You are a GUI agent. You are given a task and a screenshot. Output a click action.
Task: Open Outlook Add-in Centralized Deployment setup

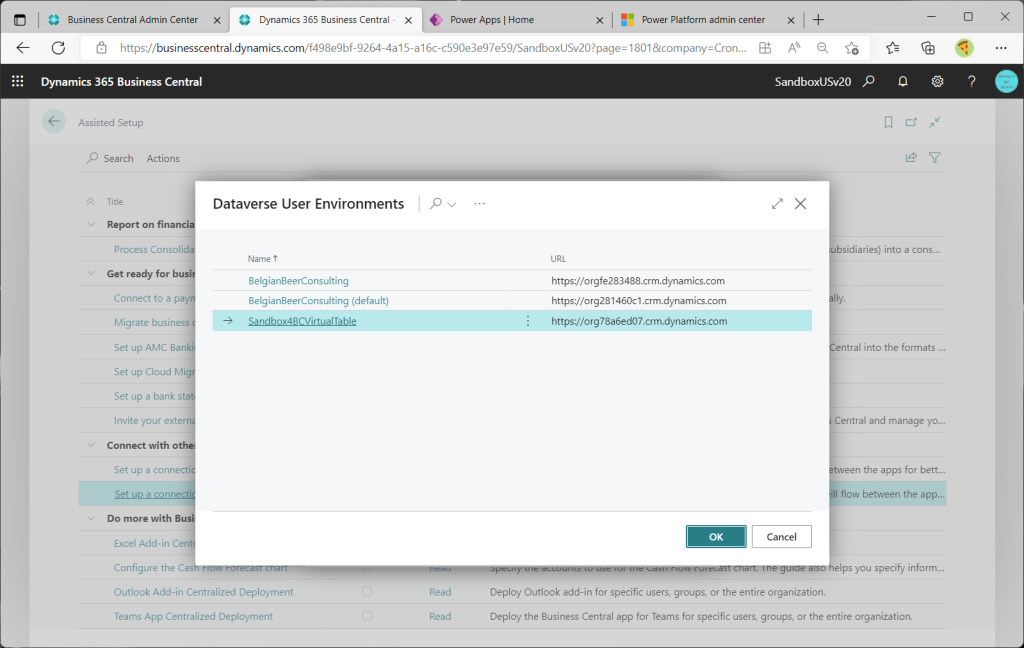click(x=203, y=592)
